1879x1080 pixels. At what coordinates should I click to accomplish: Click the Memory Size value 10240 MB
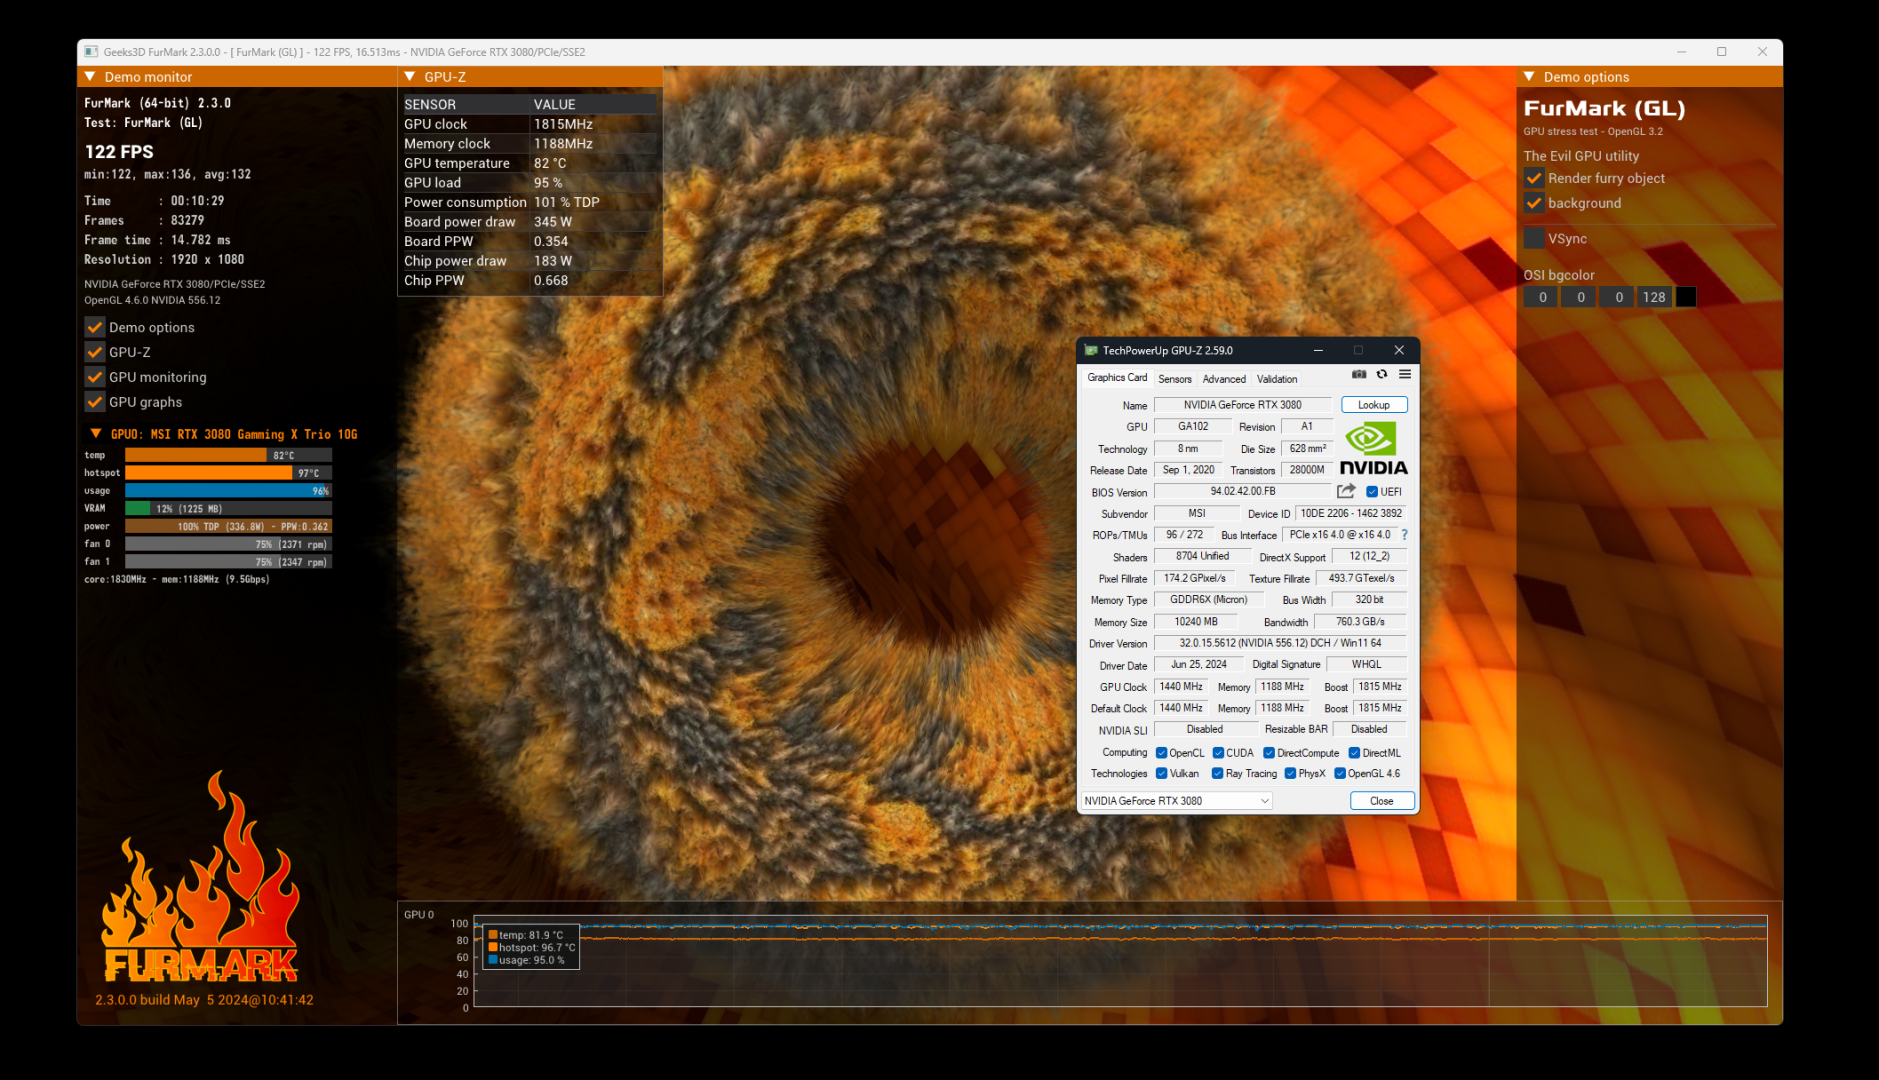click(1196, 622)
